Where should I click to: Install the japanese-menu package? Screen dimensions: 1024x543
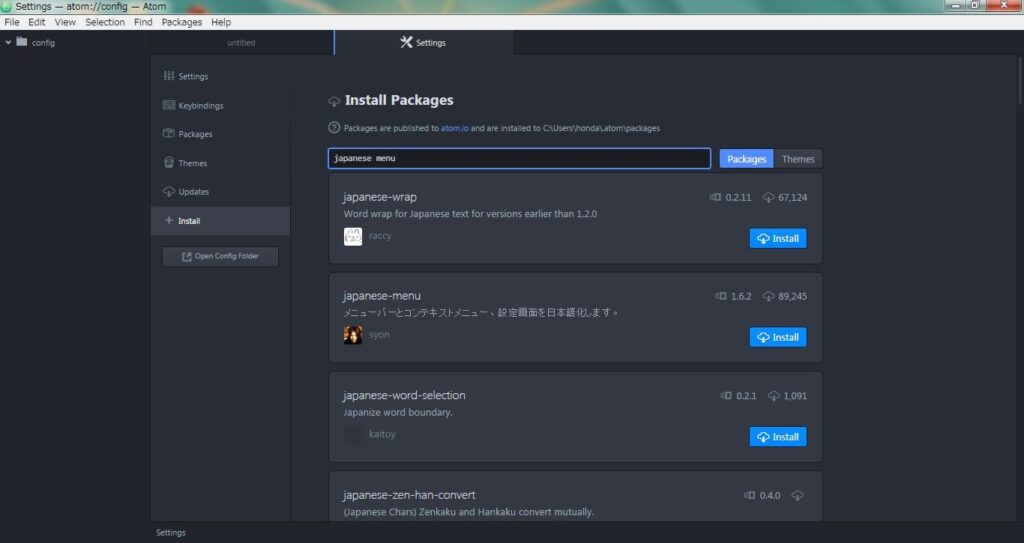click(x=778, y=337)
